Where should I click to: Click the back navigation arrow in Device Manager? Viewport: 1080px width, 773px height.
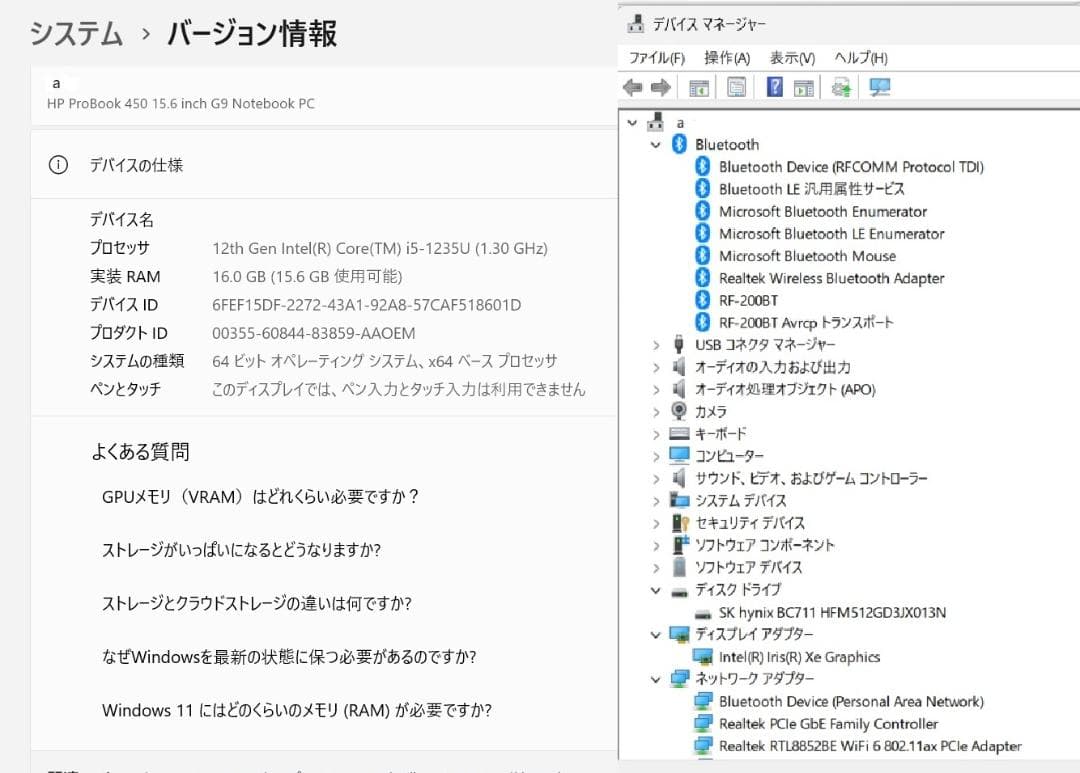pyautogui.click(x=631, y=87)
